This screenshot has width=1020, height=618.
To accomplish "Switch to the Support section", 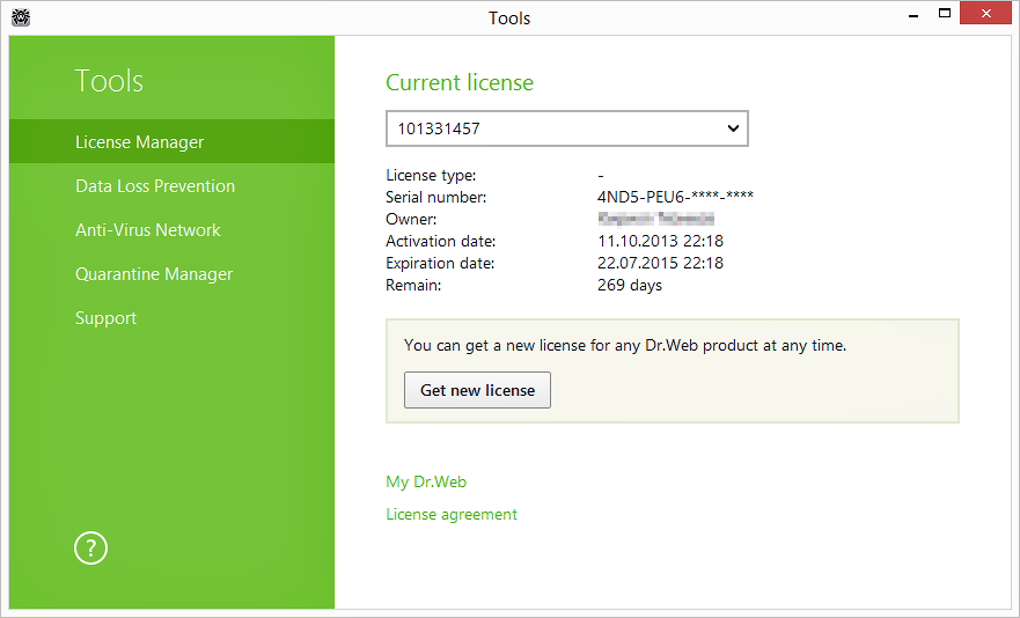I will tap(106, 318).
